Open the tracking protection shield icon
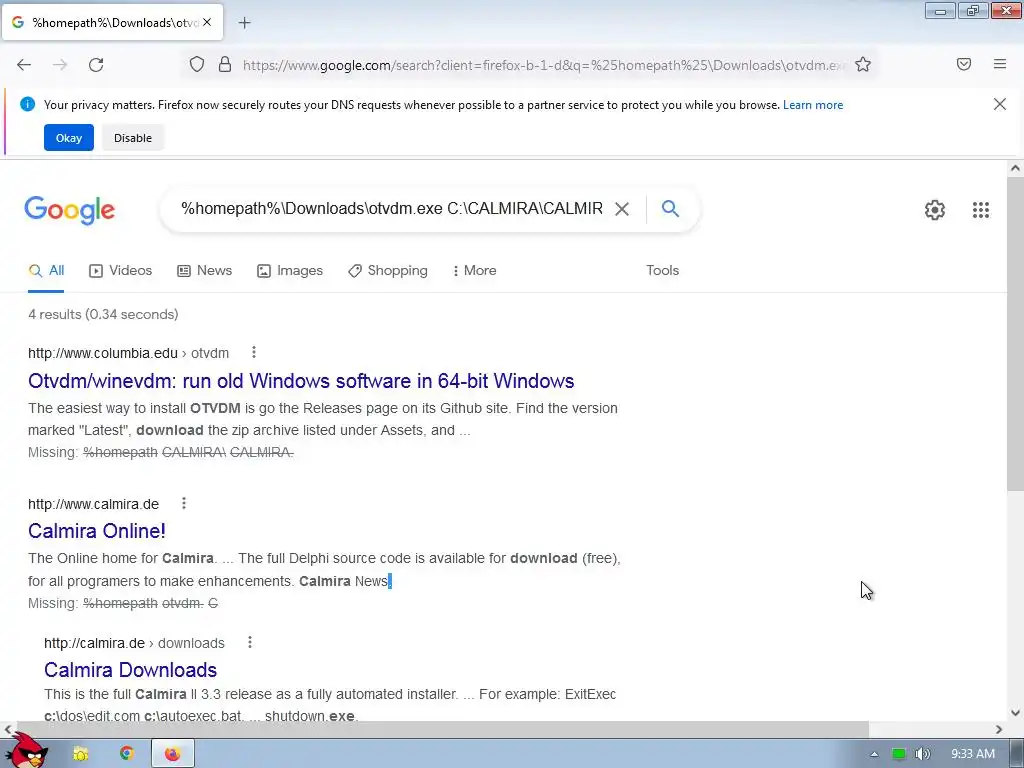Screen dimensions: 1024x768 pos(197,65)
